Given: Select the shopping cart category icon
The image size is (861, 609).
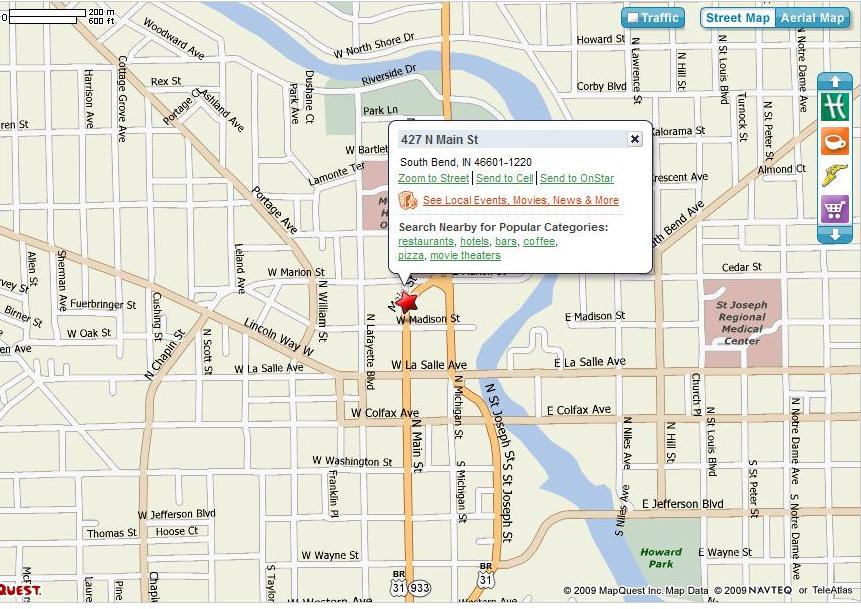Looking at the screenshot, I should 835,209.
